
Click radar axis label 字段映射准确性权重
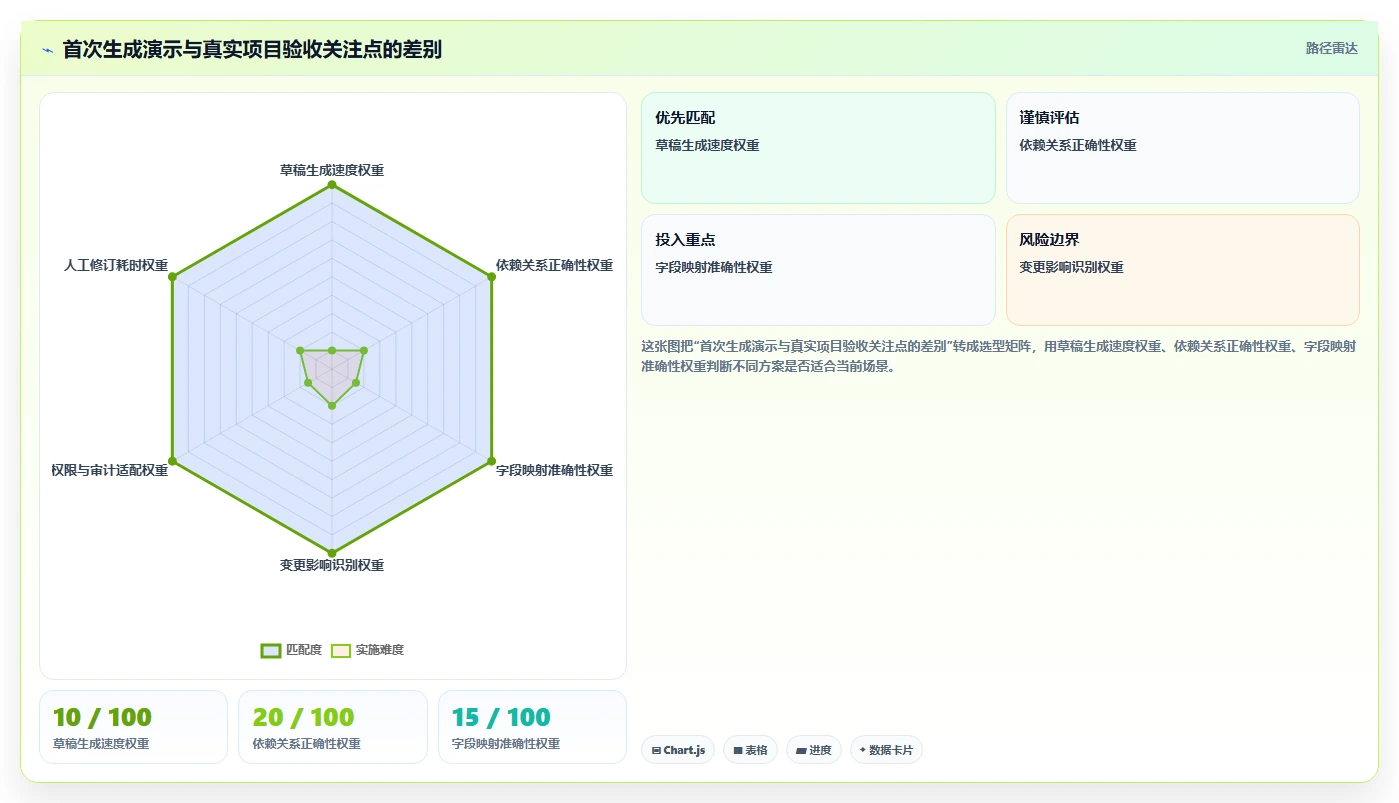554,470
